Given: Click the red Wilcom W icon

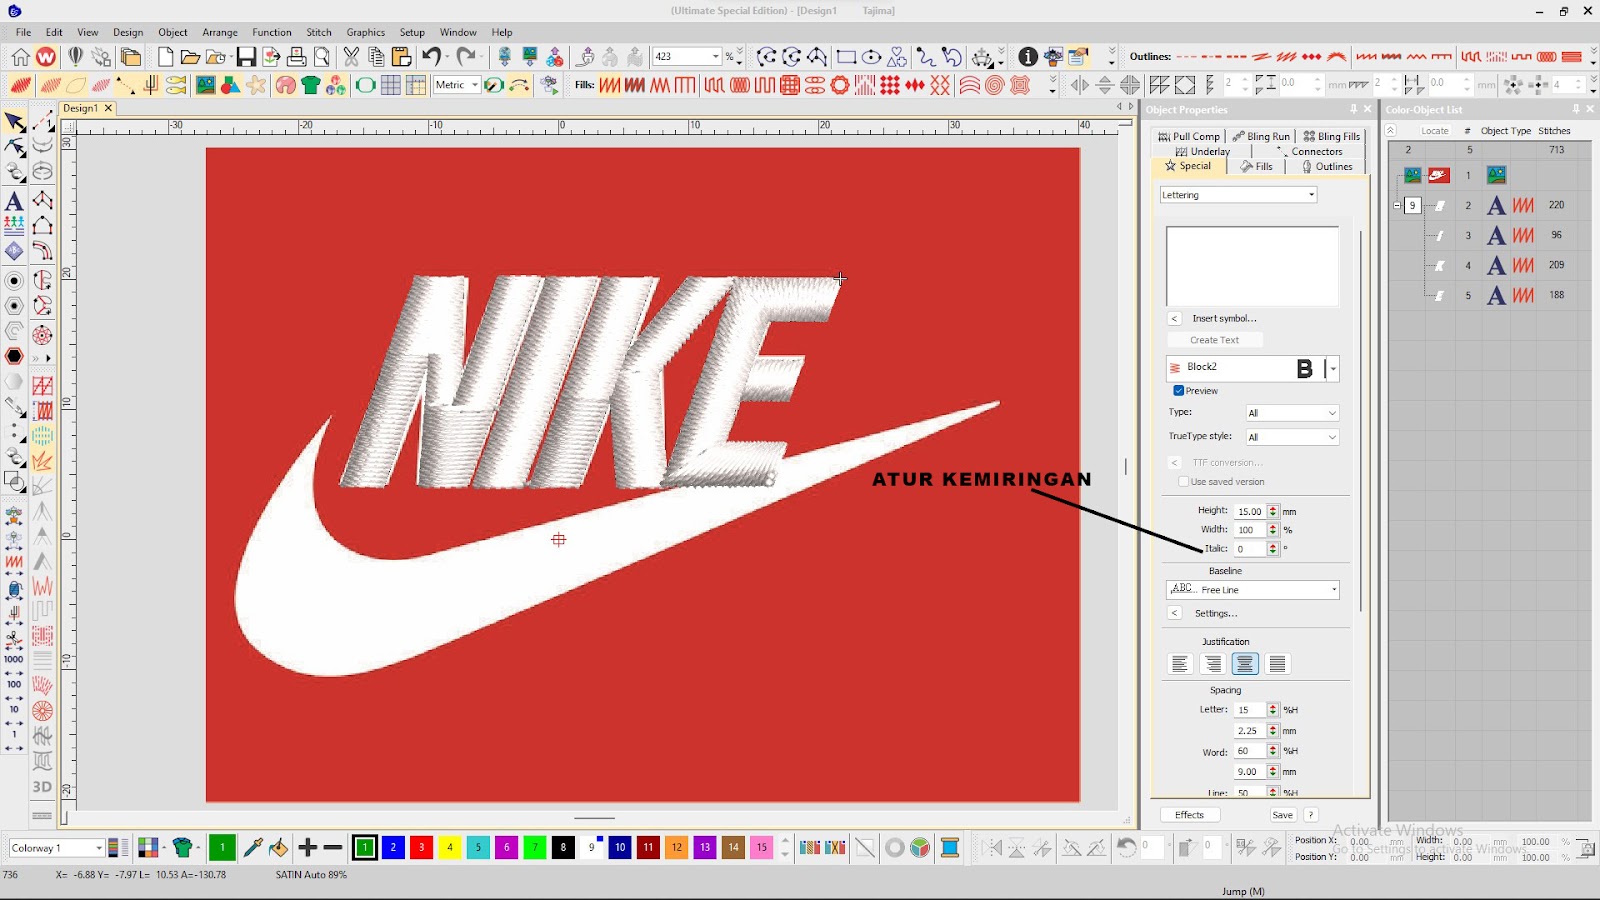Looking at the screenshot, I should coord(46,57).
